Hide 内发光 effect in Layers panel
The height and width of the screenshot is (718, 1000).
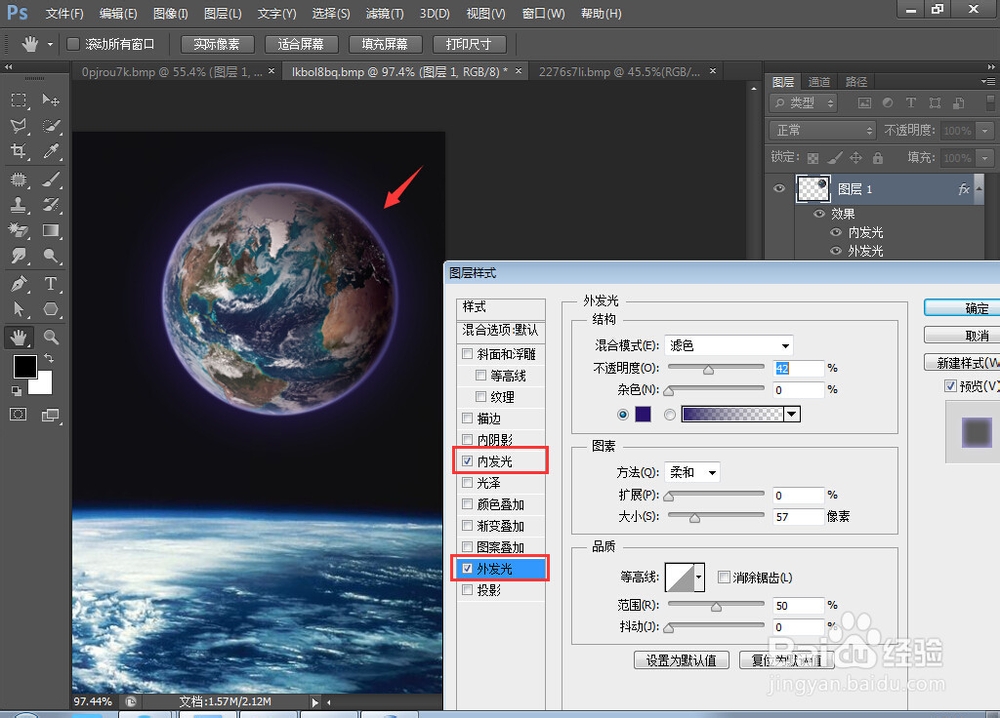click(836, 232)
